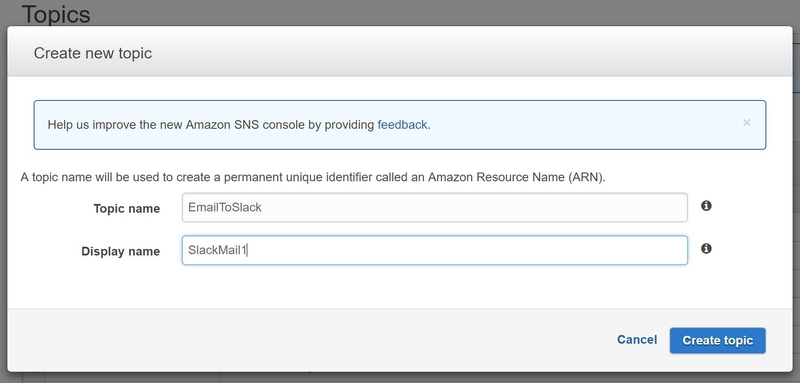Dismiss the SNS feedback banner with X
The image size is (800, 383).
(x=747, y=122)
